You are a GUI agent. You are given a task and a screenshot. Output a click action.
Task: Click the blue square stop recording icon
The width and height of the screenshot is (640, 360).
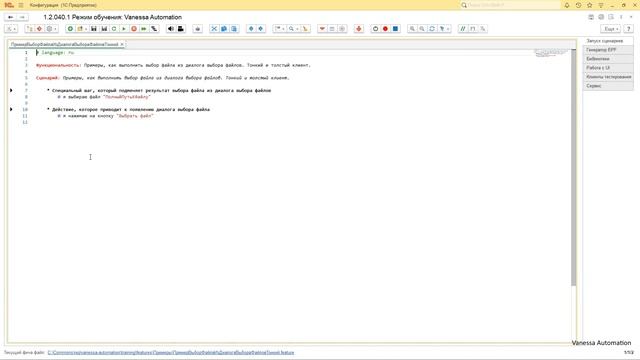click(x=395, y=29)
